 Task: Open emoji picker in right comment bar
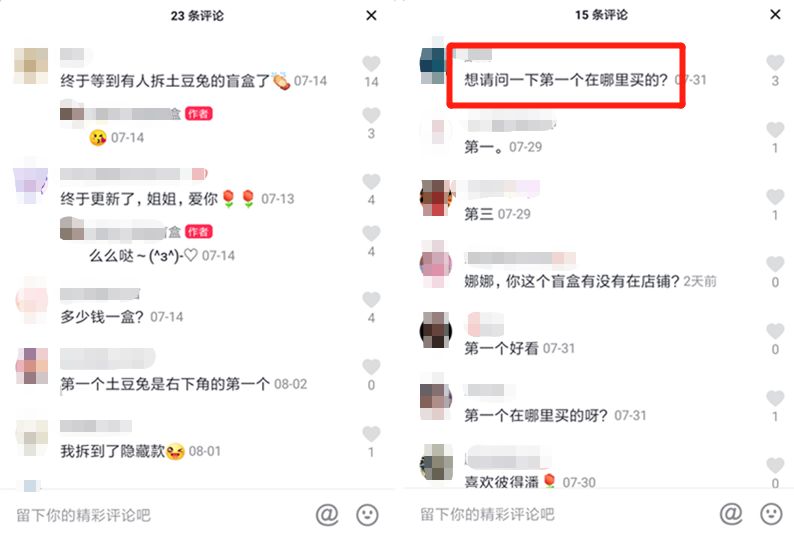click(771, 514)
